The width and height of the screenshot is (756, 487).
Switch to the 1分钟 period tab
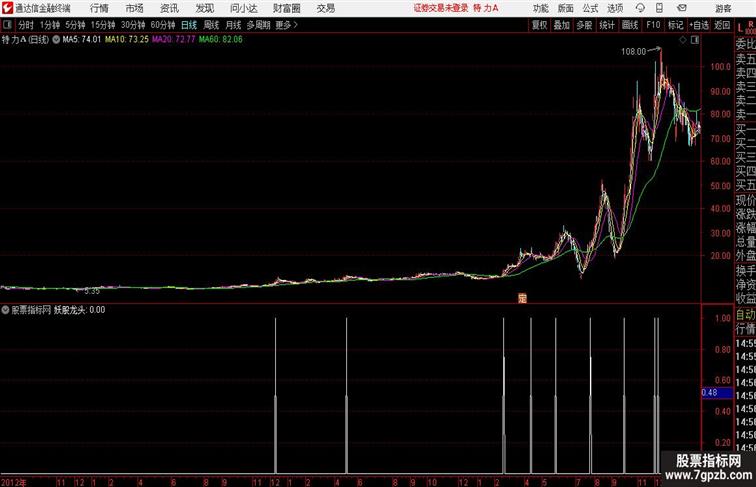pyautogui.click(x=50, y=25)
